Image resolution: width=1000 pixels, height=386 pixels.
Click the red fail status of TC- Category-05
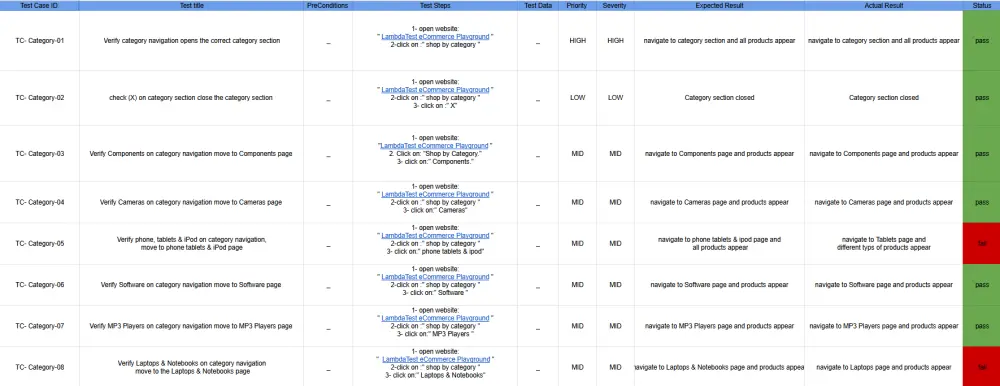coord(982,244)
